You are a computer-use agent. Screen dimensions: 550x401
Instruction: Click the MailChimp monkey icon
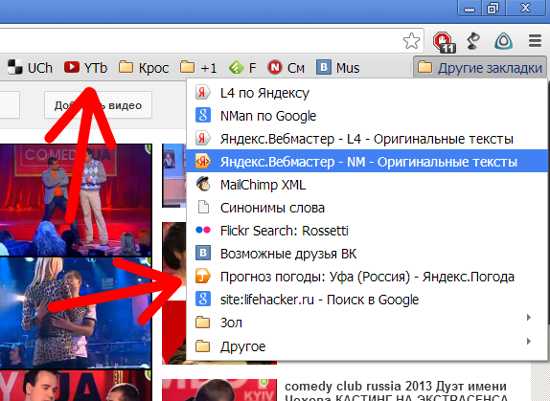tap(203, 184)
